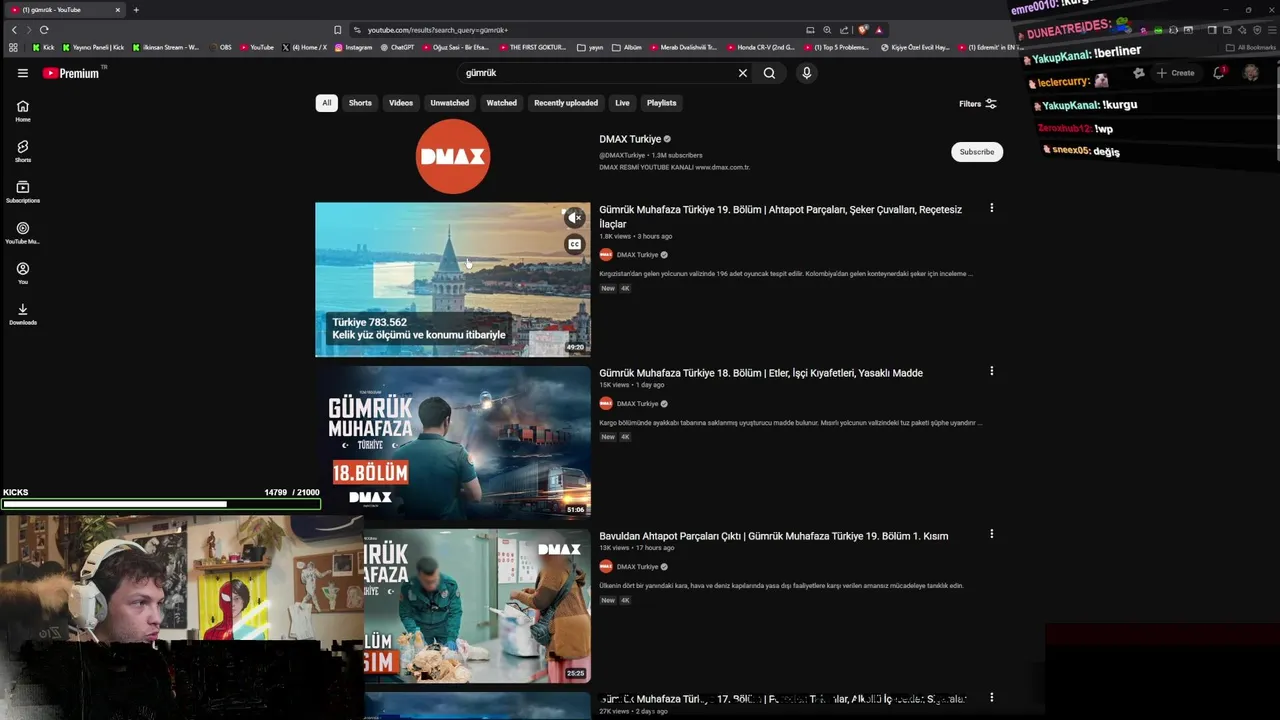1280x720 pixels.
Task: Close the gümrük - YouTube tab
Action: click(x=117, y=10)
